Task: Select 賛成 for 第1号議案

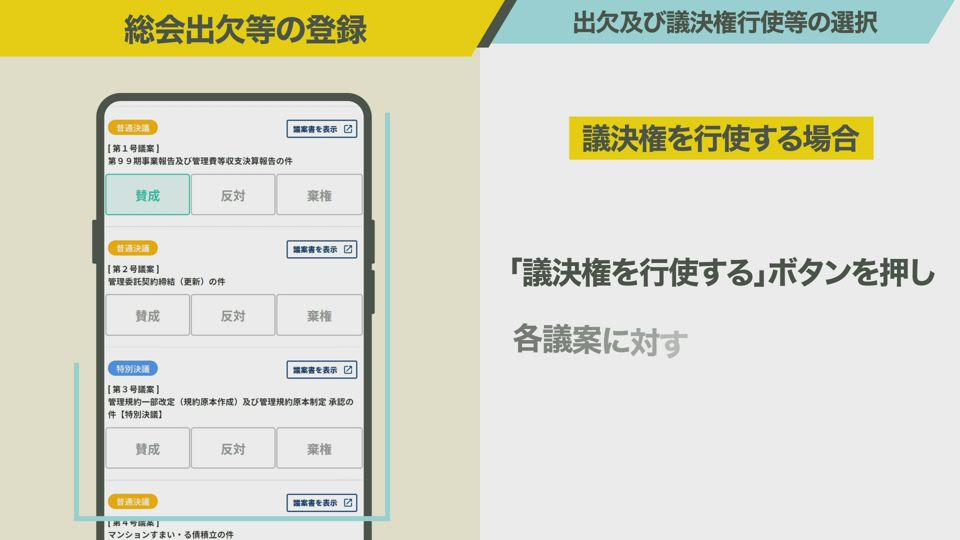Action: point(147,195)
